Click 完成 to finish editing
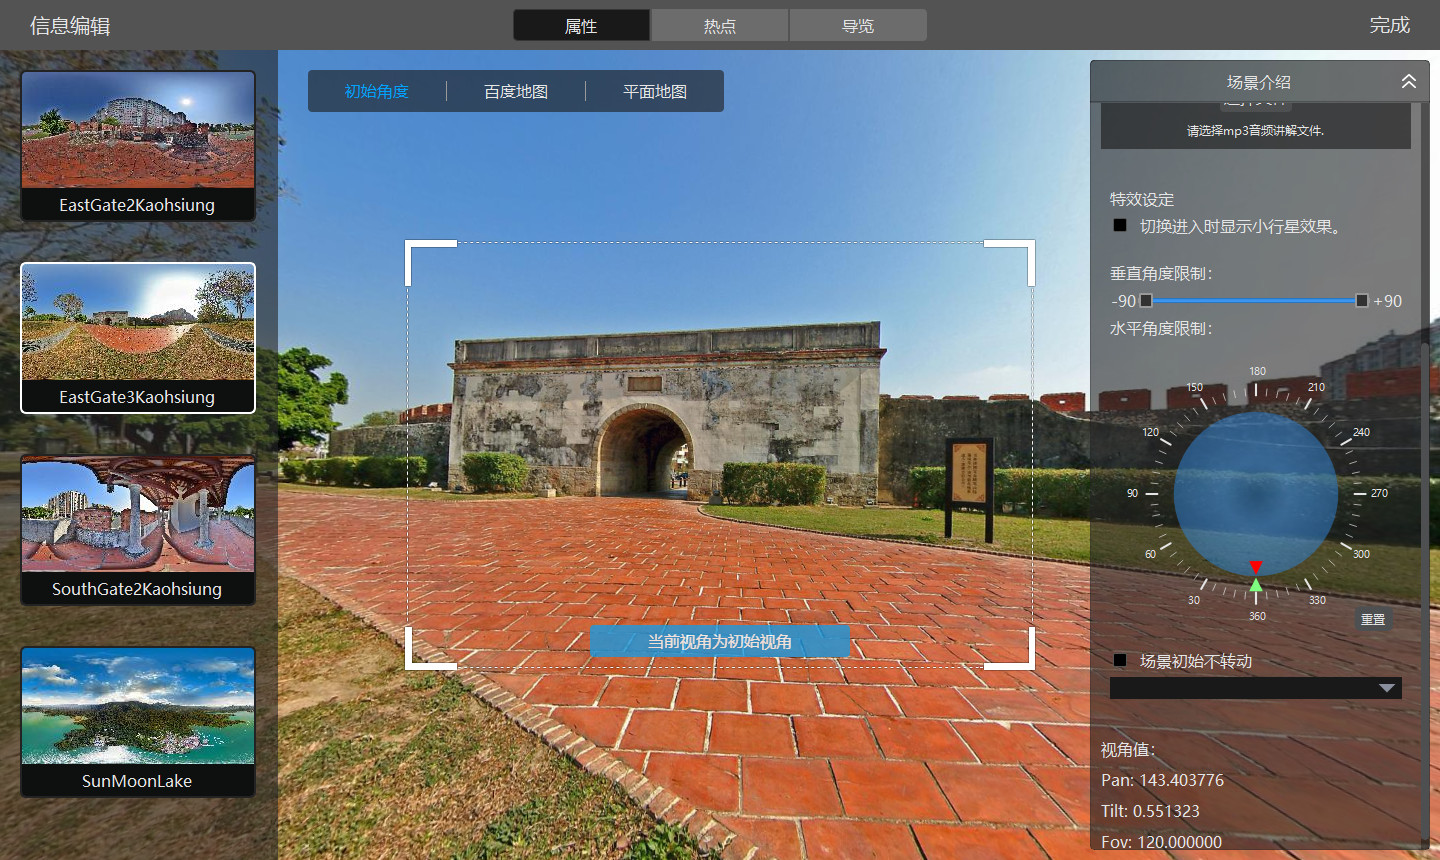The width and height of the screenshot is (1440, 860). (x=1389, y=25)
